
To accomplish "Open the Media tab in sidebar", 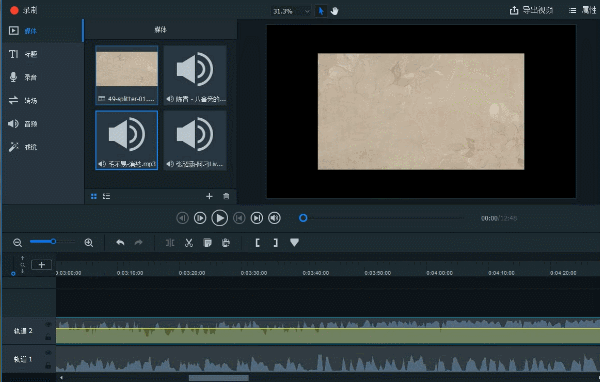I will [x=42, y=31].
